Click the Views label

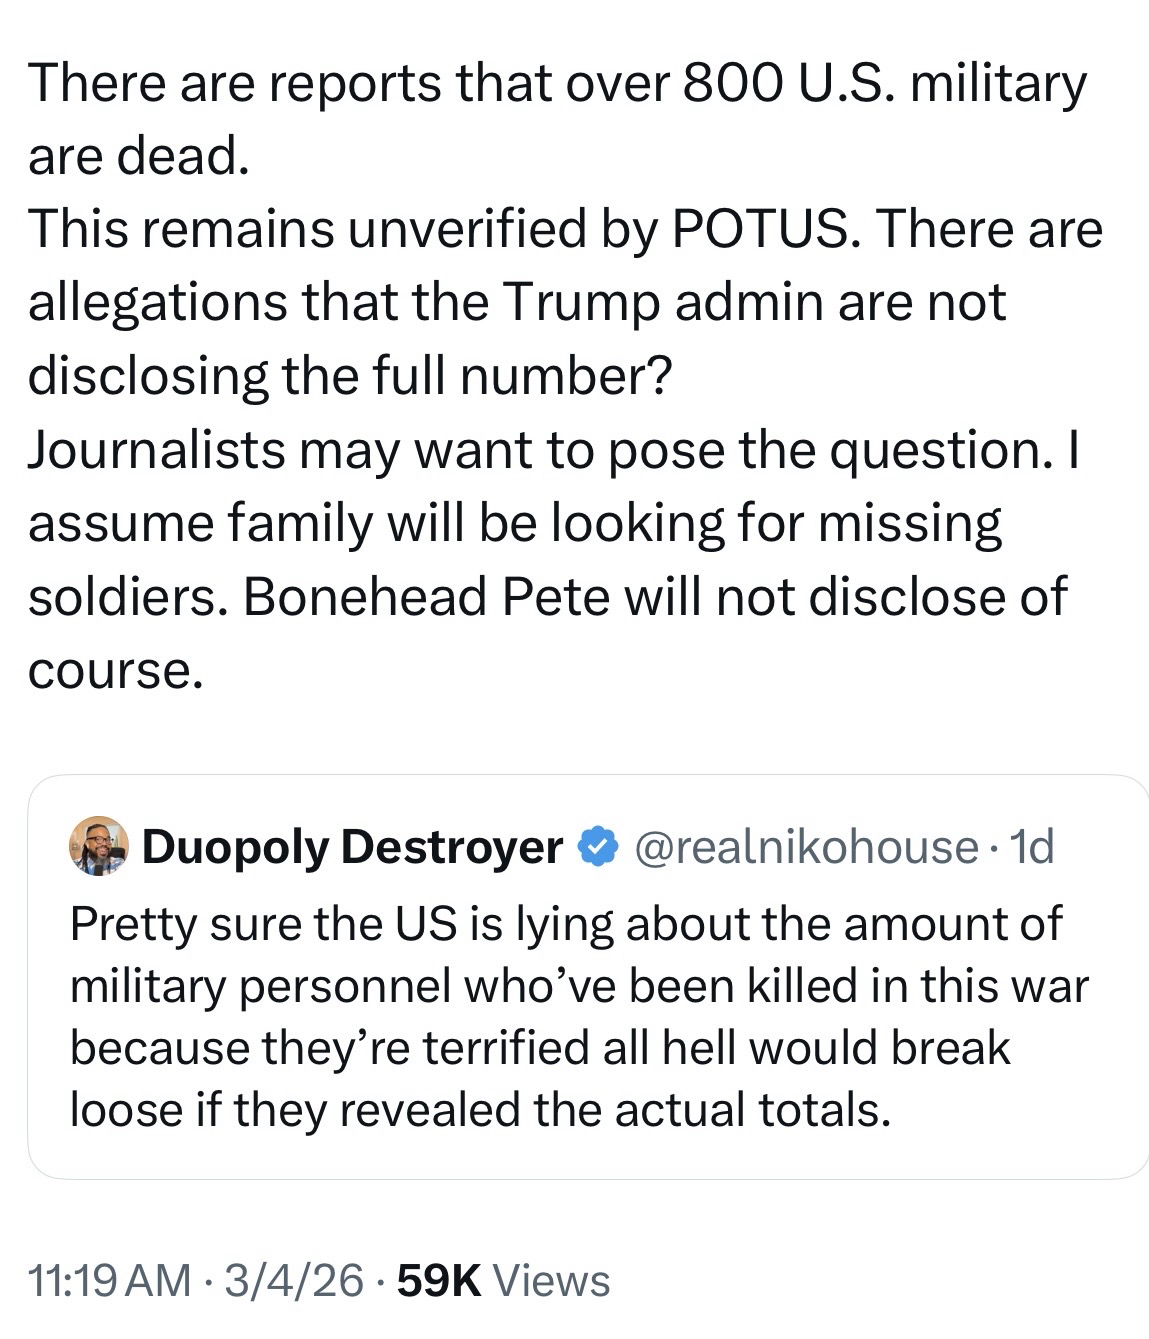point(552,1280)
